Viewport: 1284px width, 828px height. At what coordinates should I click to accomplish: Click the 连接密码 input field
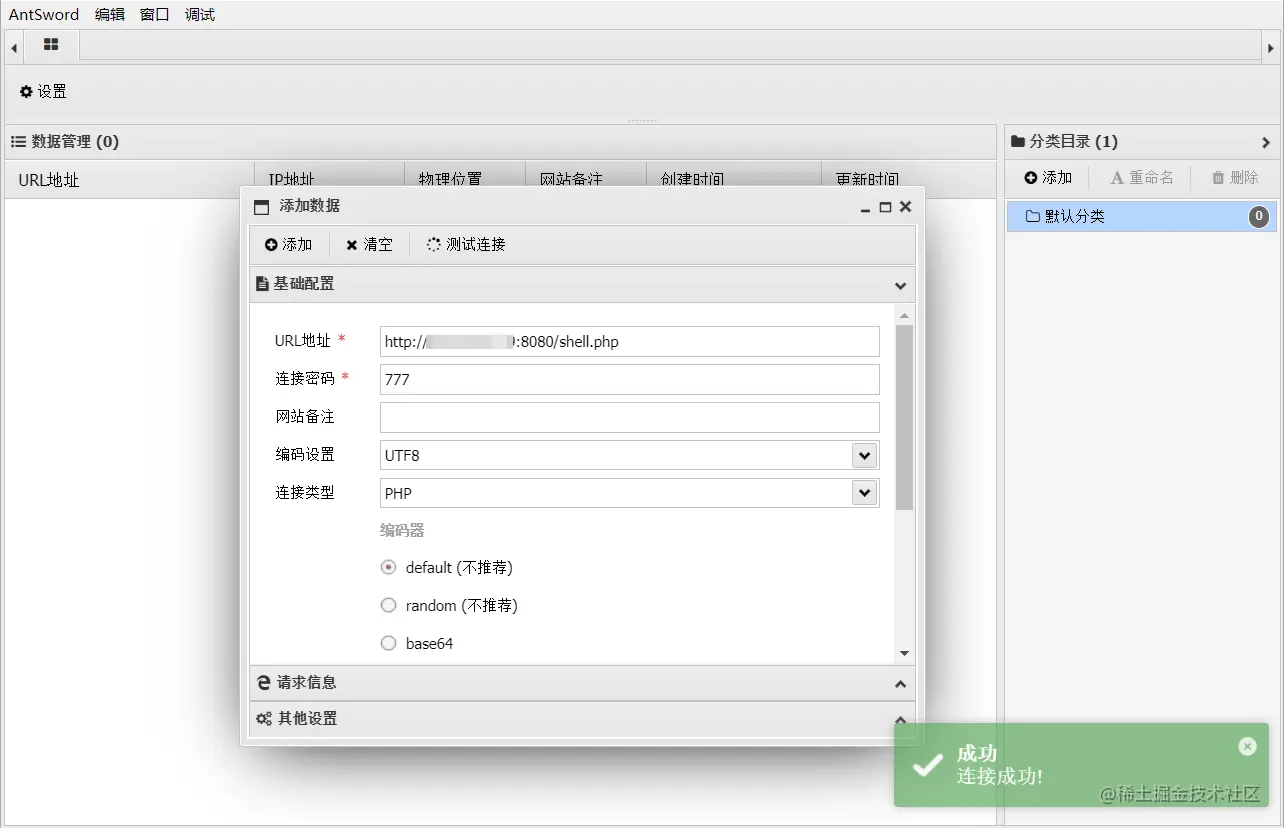[630, 379]
